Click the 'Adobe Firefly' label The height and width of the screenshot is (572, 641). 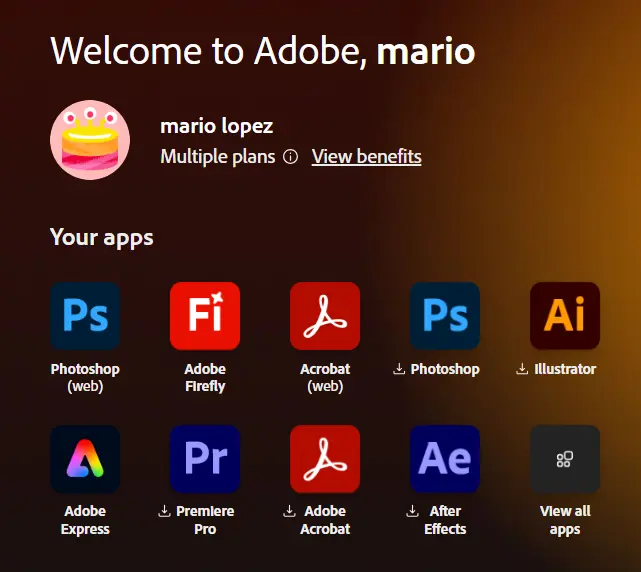[205, 377]
